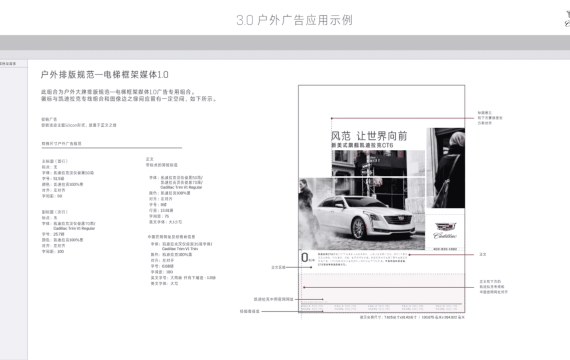Screen dimensions: 570x360
Task: Click the description line starting "此组合为户外大牌排版规范"
Action: [x=119, y=92]
